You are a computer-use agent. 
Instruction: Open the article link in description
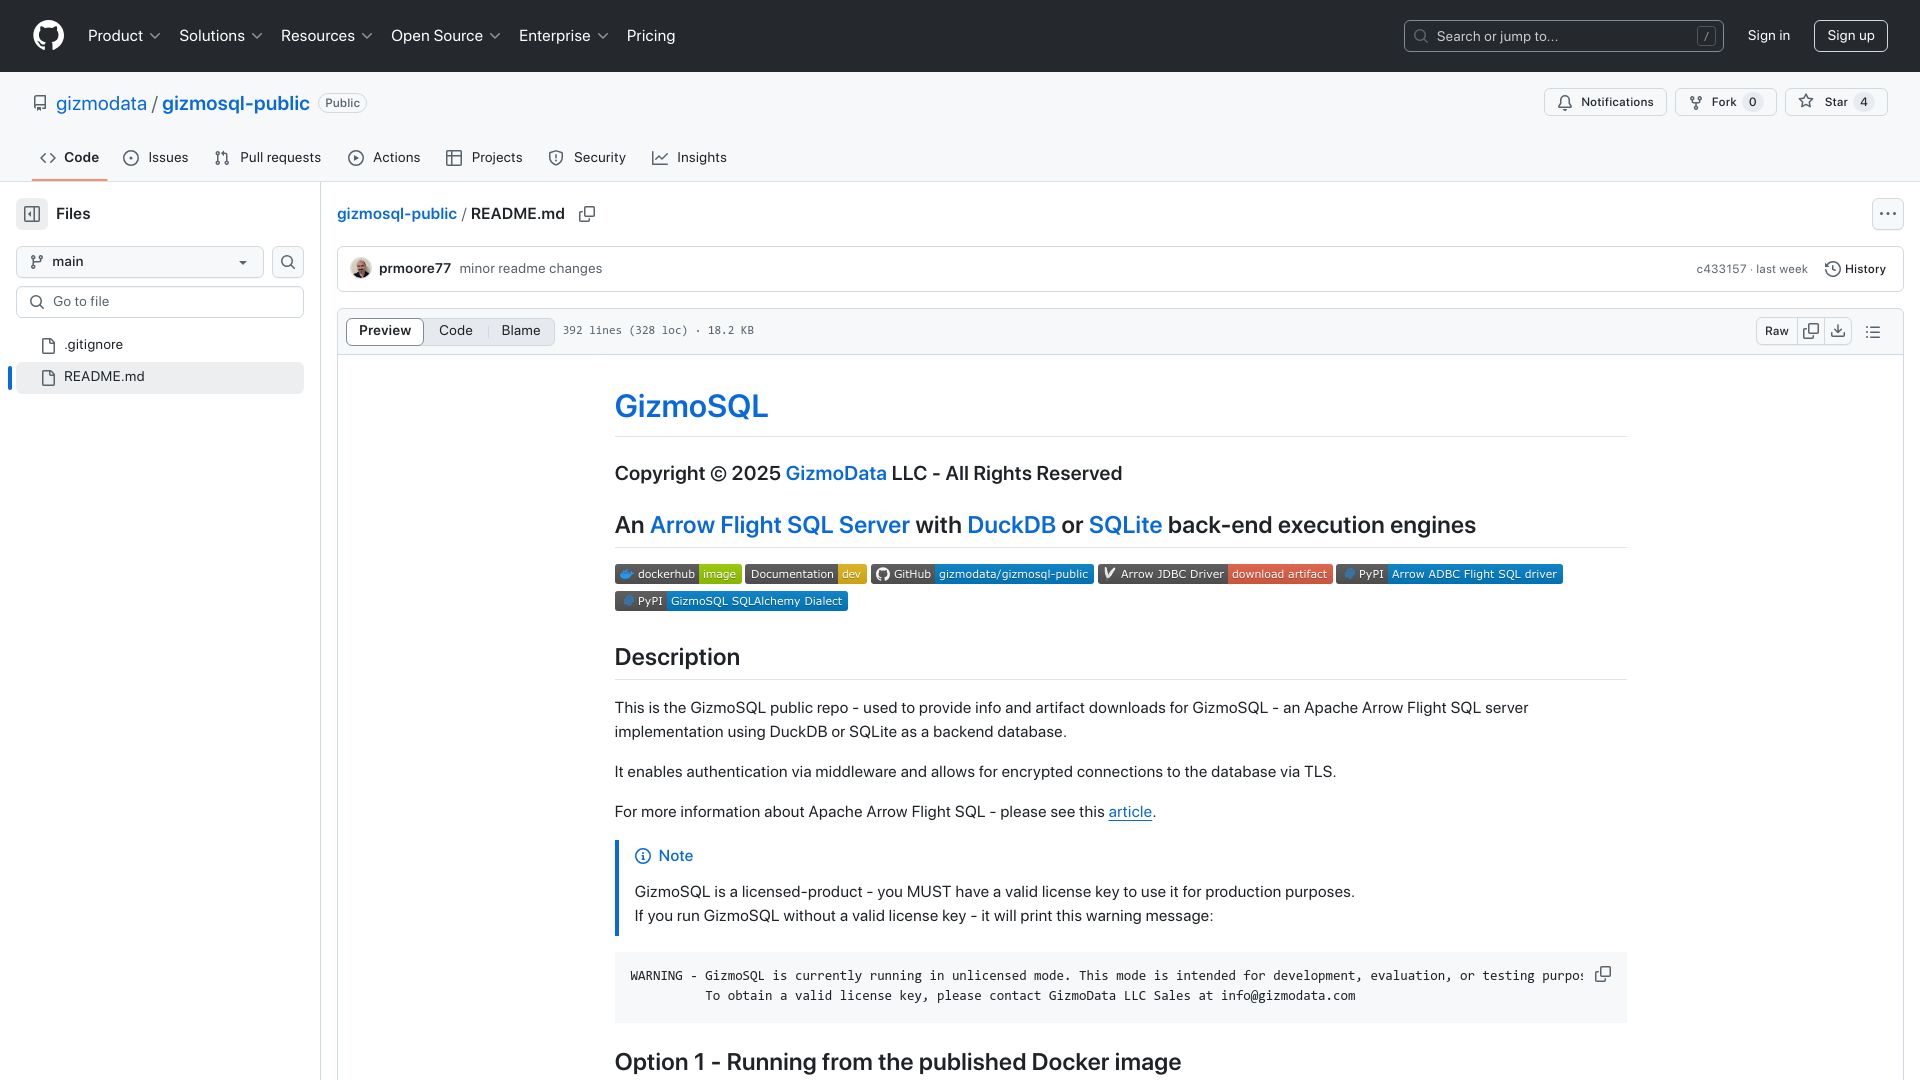pyautogui.click(x=1130, y=812)
